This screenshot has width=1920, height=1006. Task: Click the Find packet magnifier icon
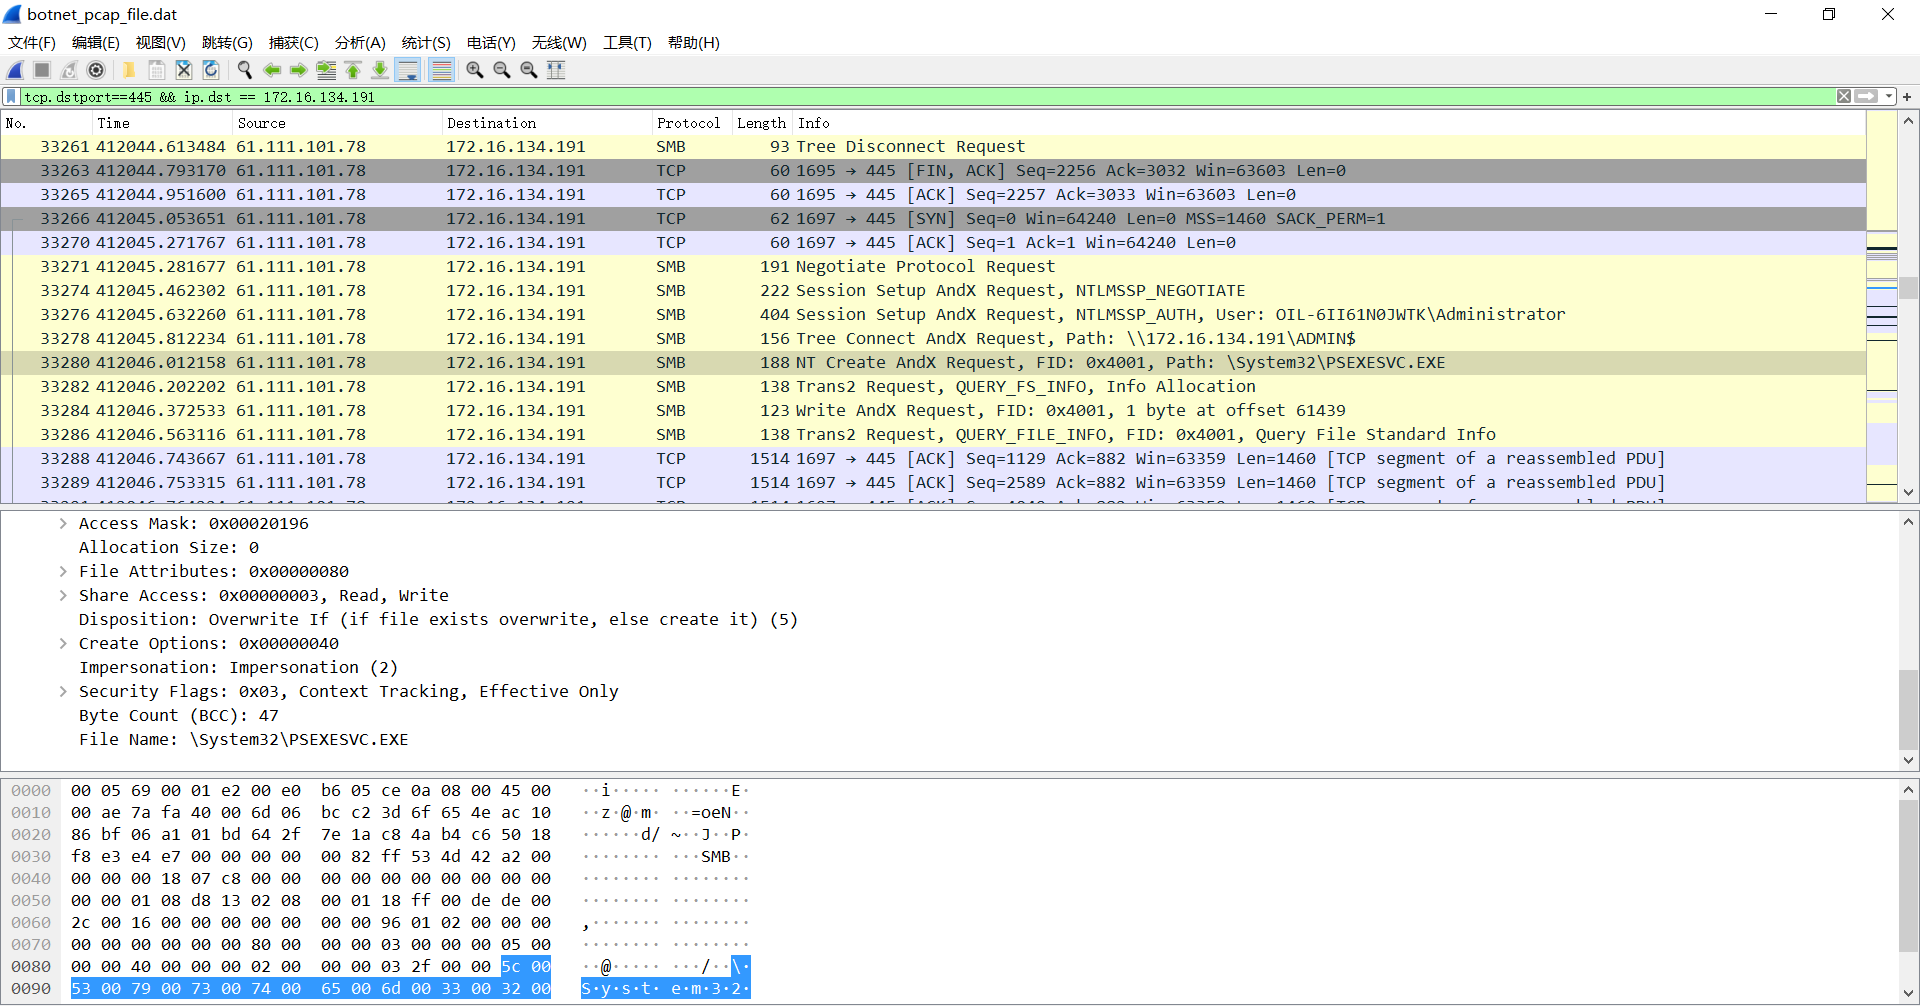coord(244,70)
